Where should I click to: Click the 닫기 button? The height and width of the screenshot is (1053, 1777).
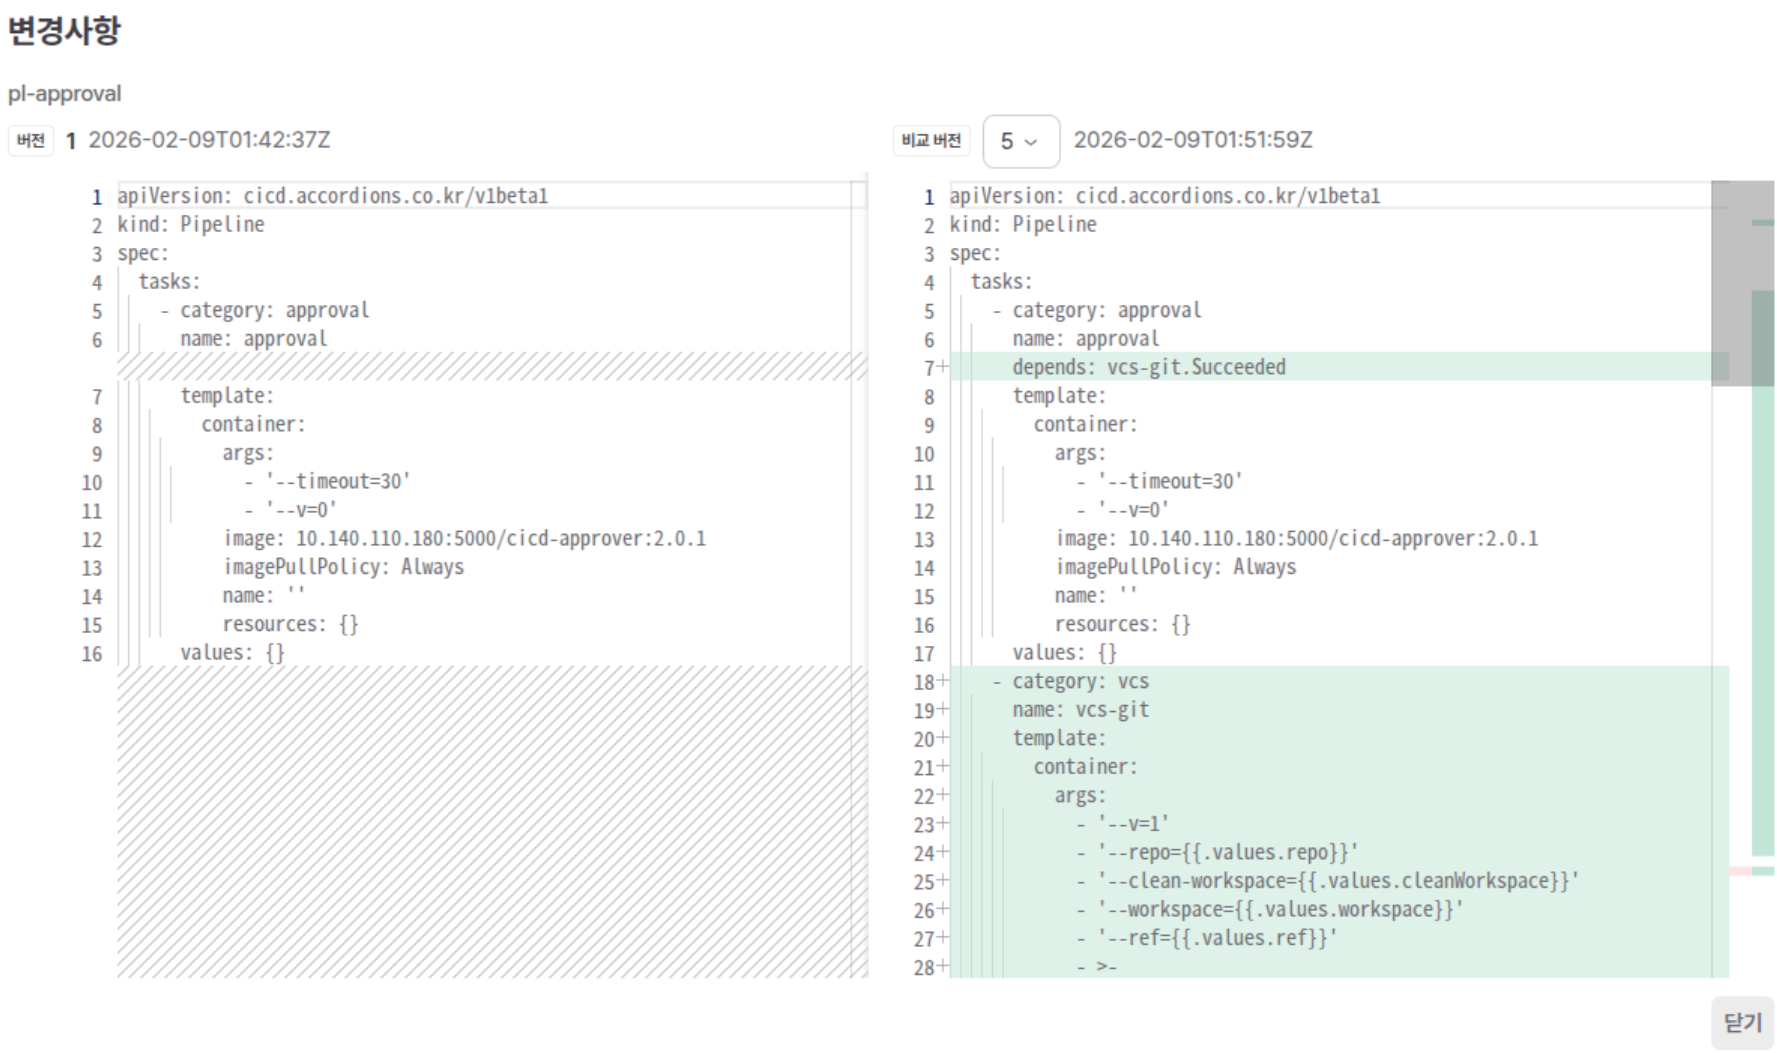pyautogui.click(x=1742, y=1022)
